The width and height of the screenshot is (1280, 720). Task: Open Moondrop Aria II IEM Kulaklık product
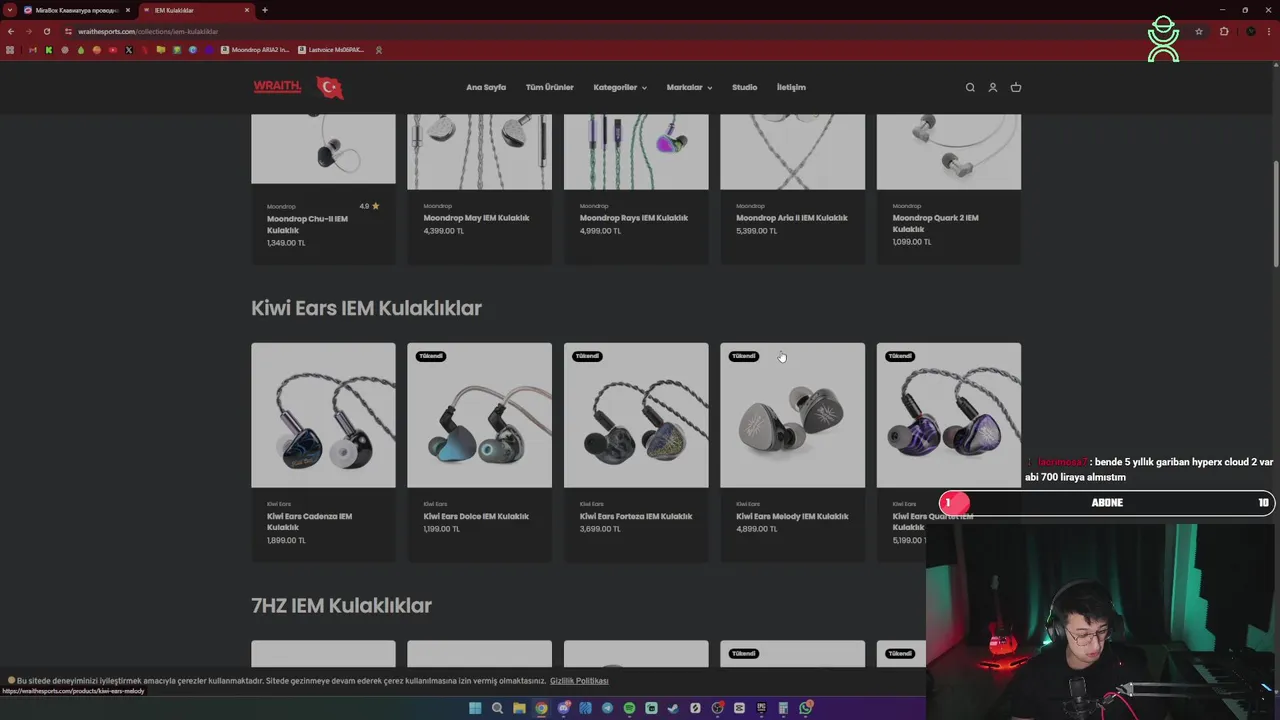[x=792, y=218]
